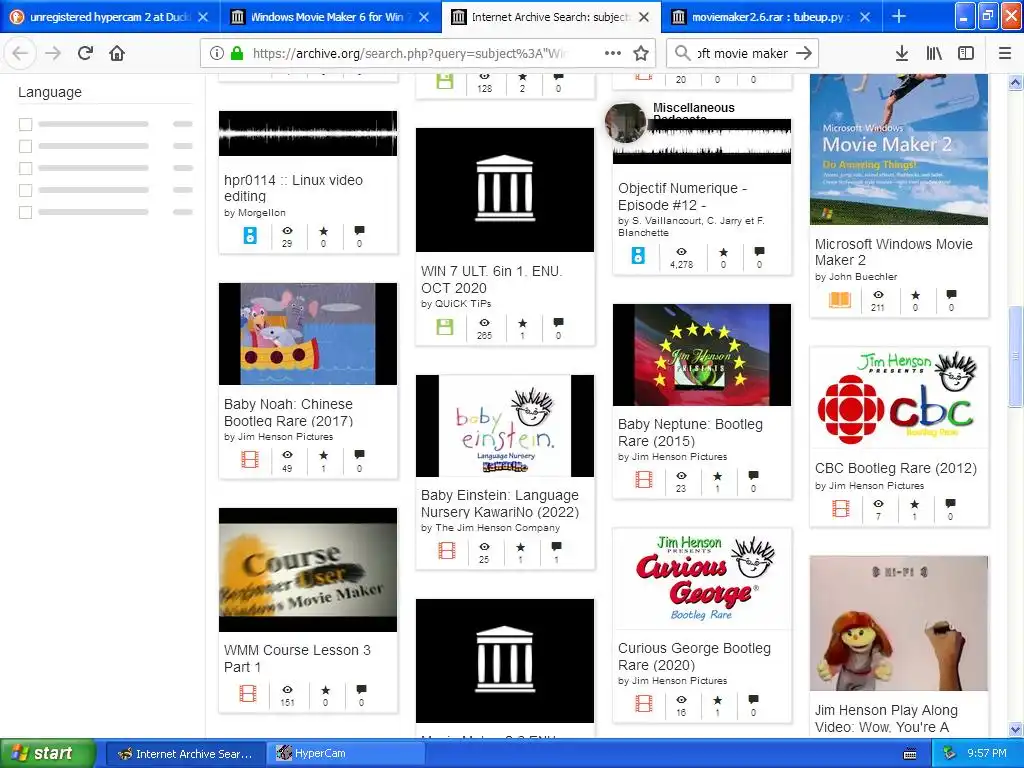Toggle the sidebar view icon
This screenshot has width=1024, height=768.
click(966, 54)
